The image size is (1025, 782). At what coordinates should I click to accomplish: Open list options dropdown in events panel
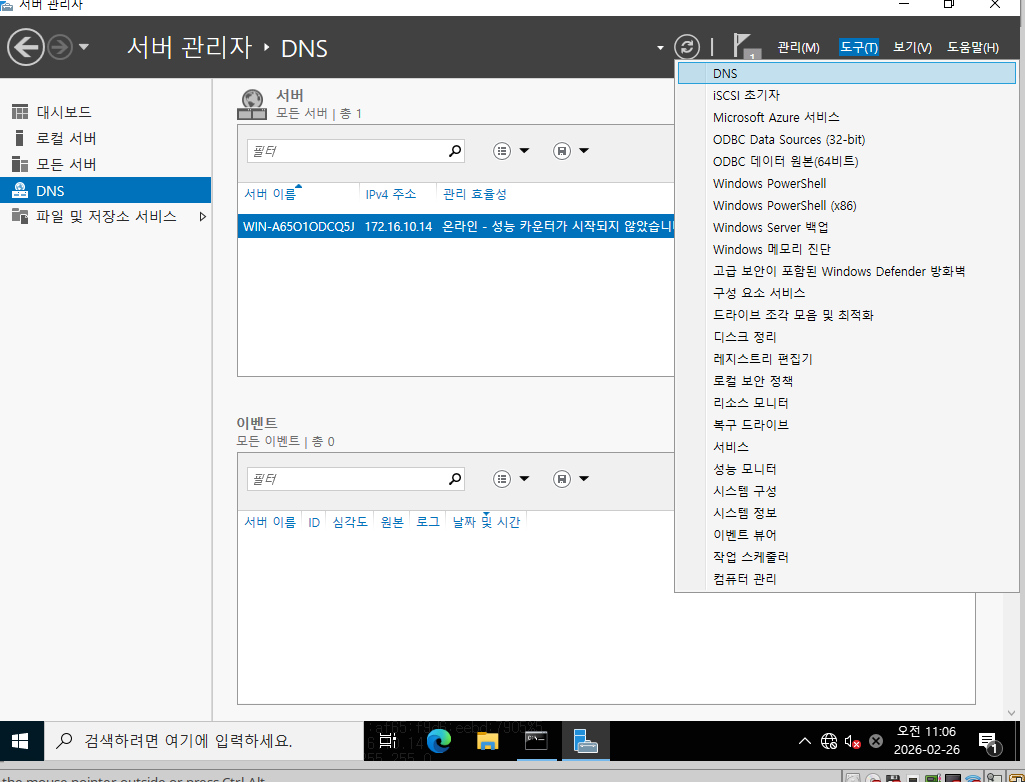[x=511, y=479]
